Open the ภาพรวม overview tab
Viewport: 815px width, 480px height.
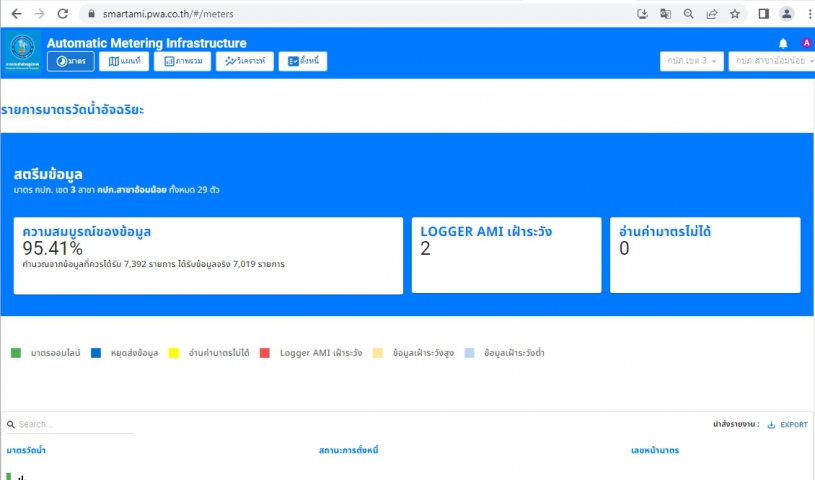(x=182, y=61)
